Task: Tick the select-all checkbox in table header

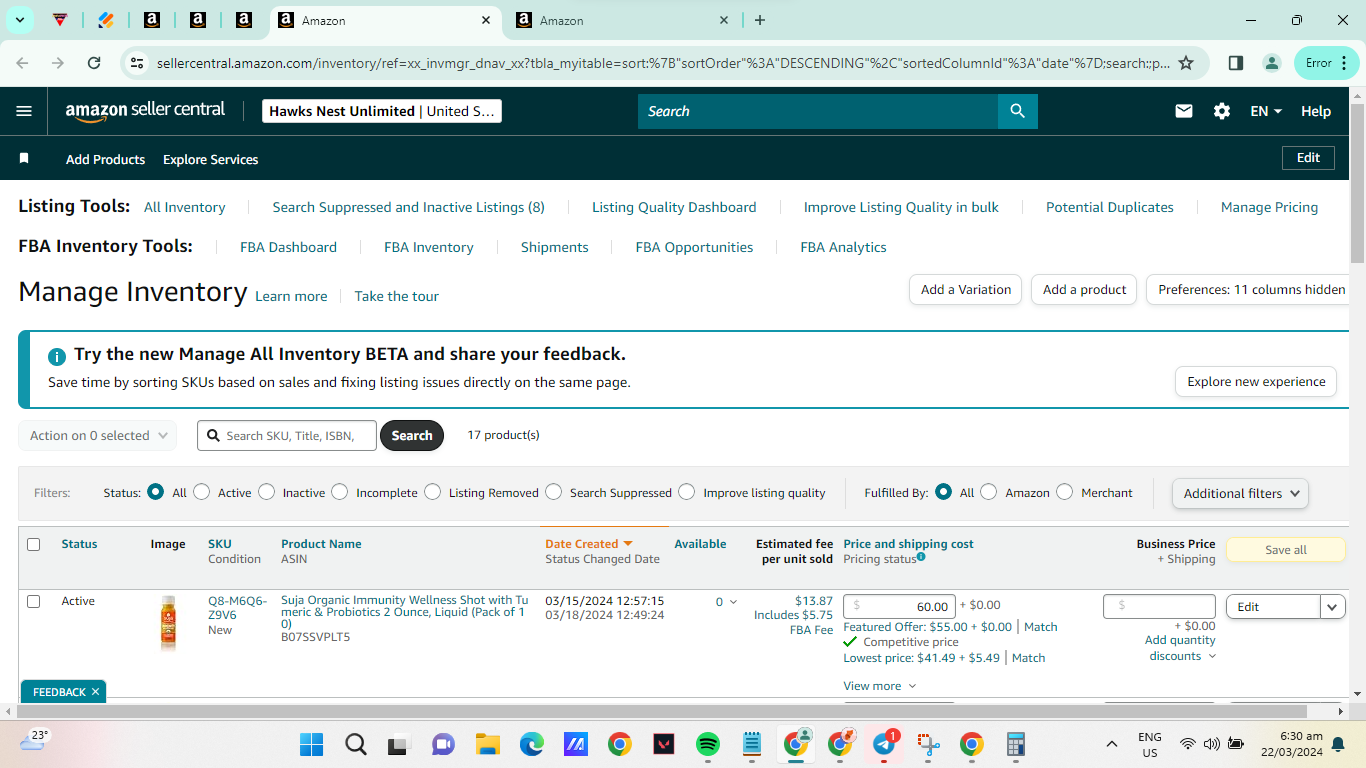Action: pyautogui.click(x=34, y=545)
